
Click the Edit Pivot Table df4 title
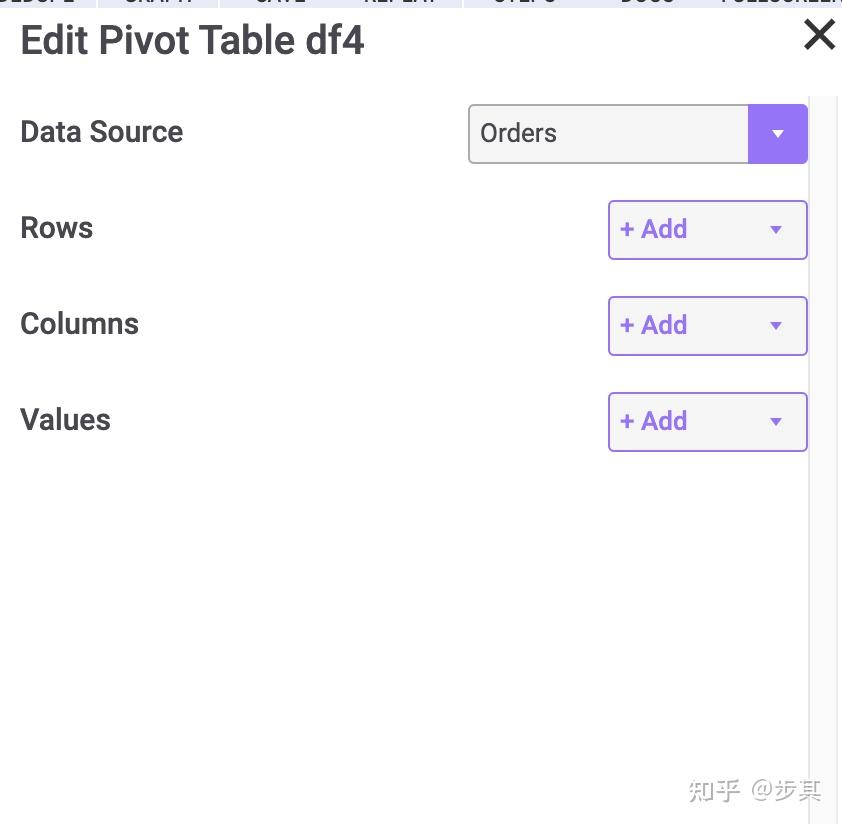[x=192, y=40]
